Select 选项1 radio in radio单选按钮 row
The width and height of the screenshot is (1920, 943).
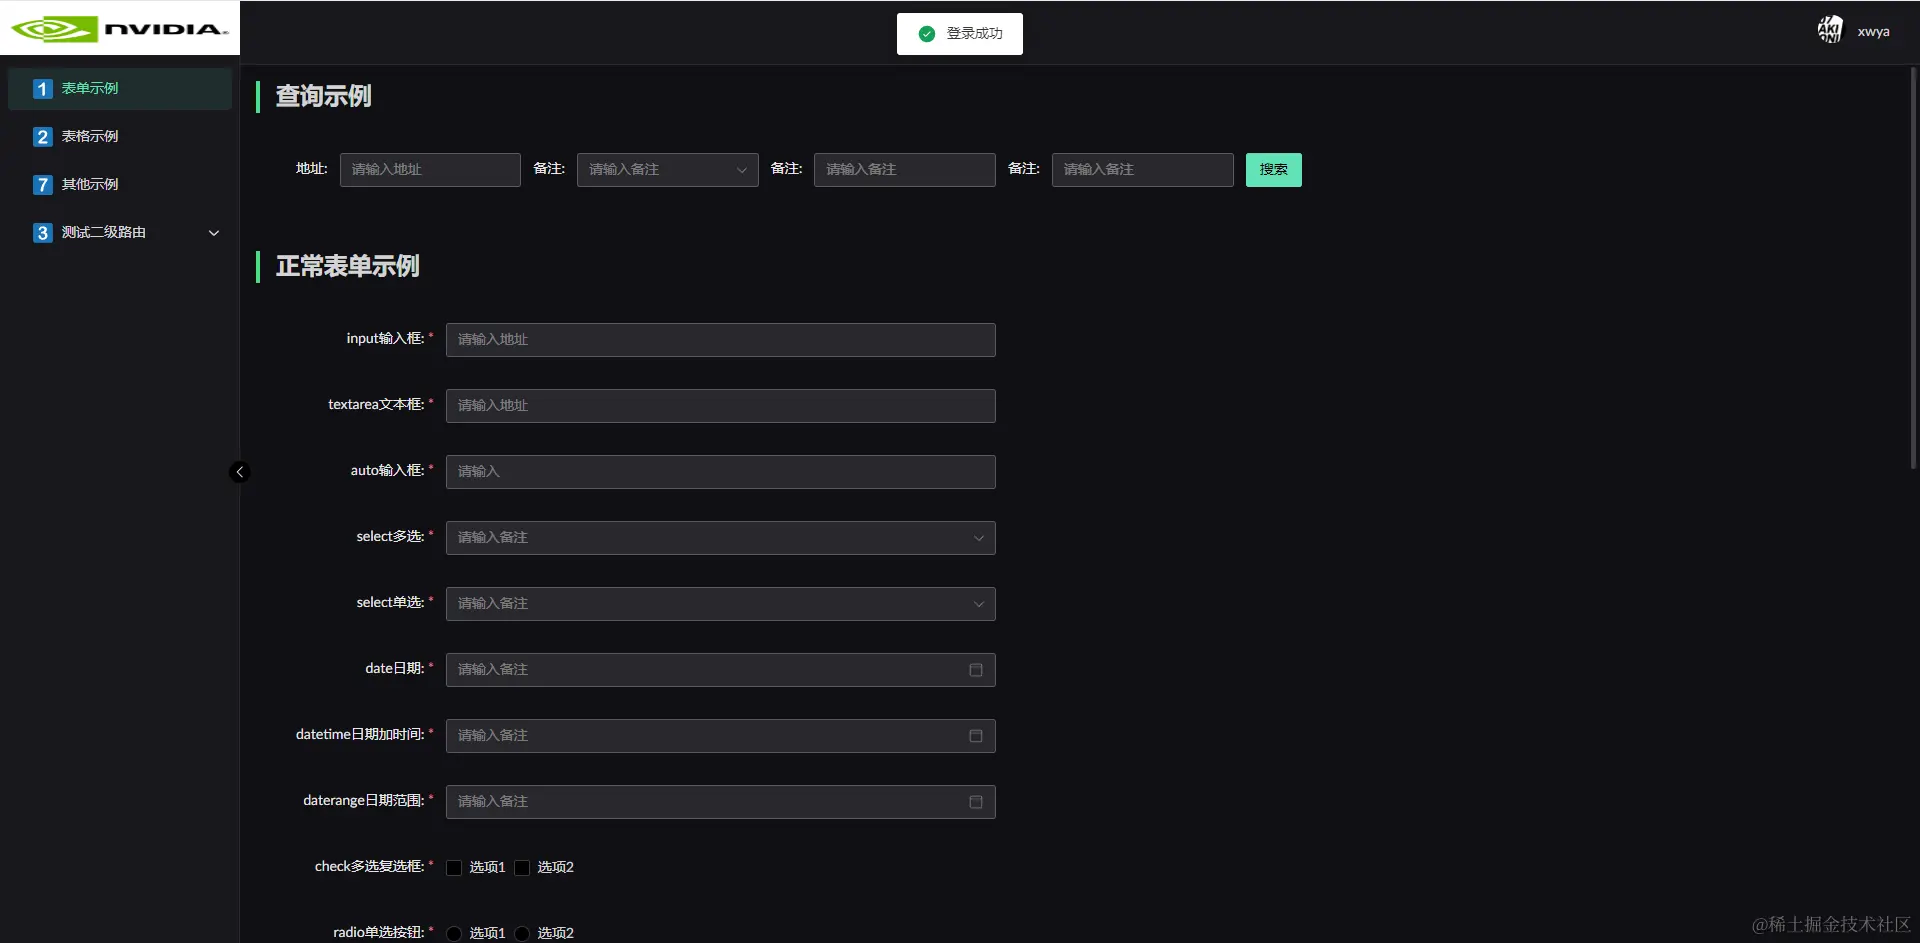click(x=454, y=934)
